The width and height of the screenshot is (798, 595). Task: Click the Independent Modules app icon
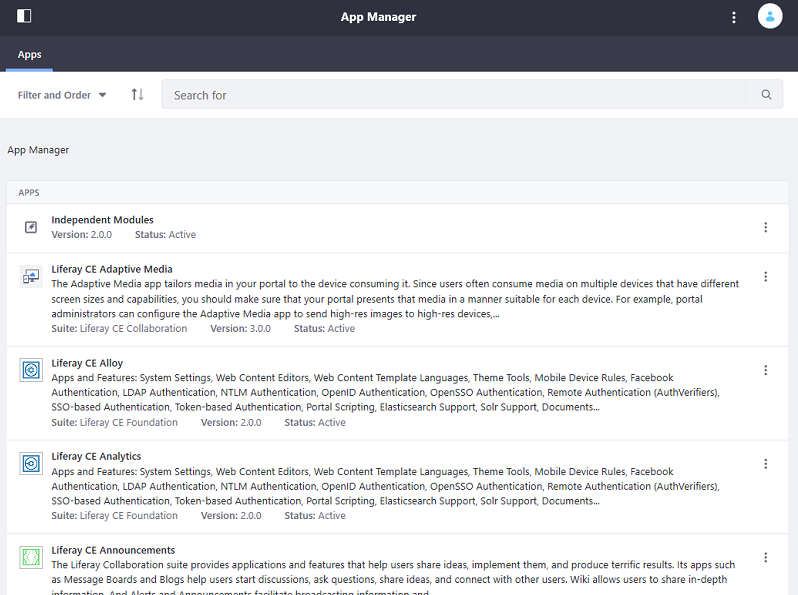(31, 227)
